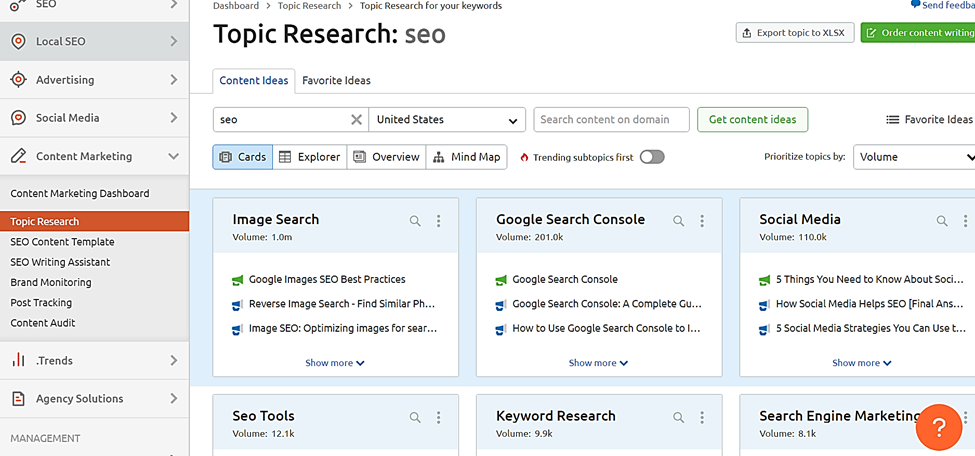Viewport: 975px width, 456px height.
Task: Expand the Advertising sidebar section
Action: [173, 80]
